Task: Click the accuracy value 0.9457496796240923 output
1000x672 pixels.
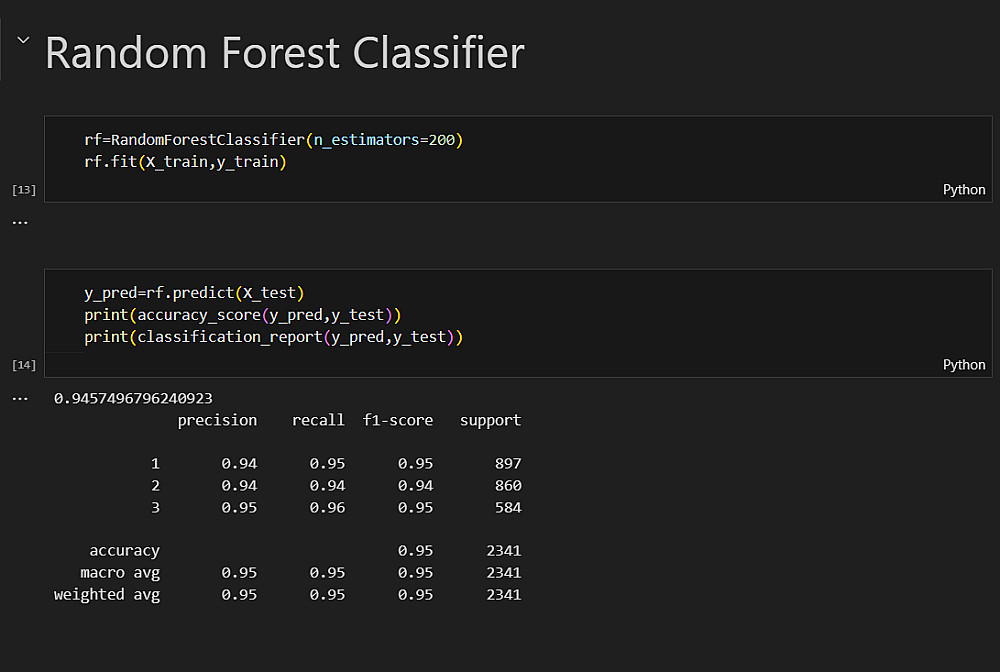Action: tap(133, 398)
